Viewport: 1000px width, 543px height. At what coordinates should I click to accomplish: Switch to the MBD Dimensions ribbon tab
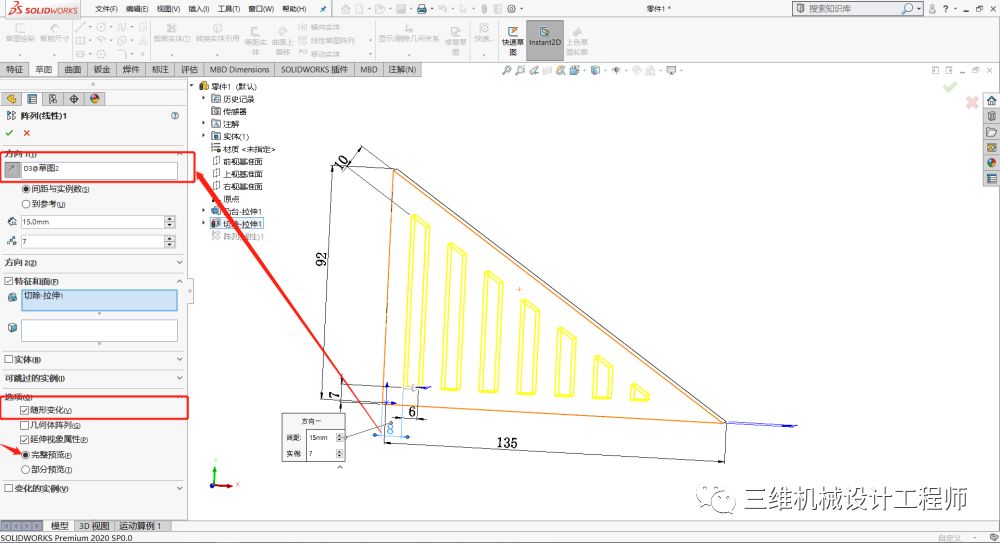(x=240, y=70)
